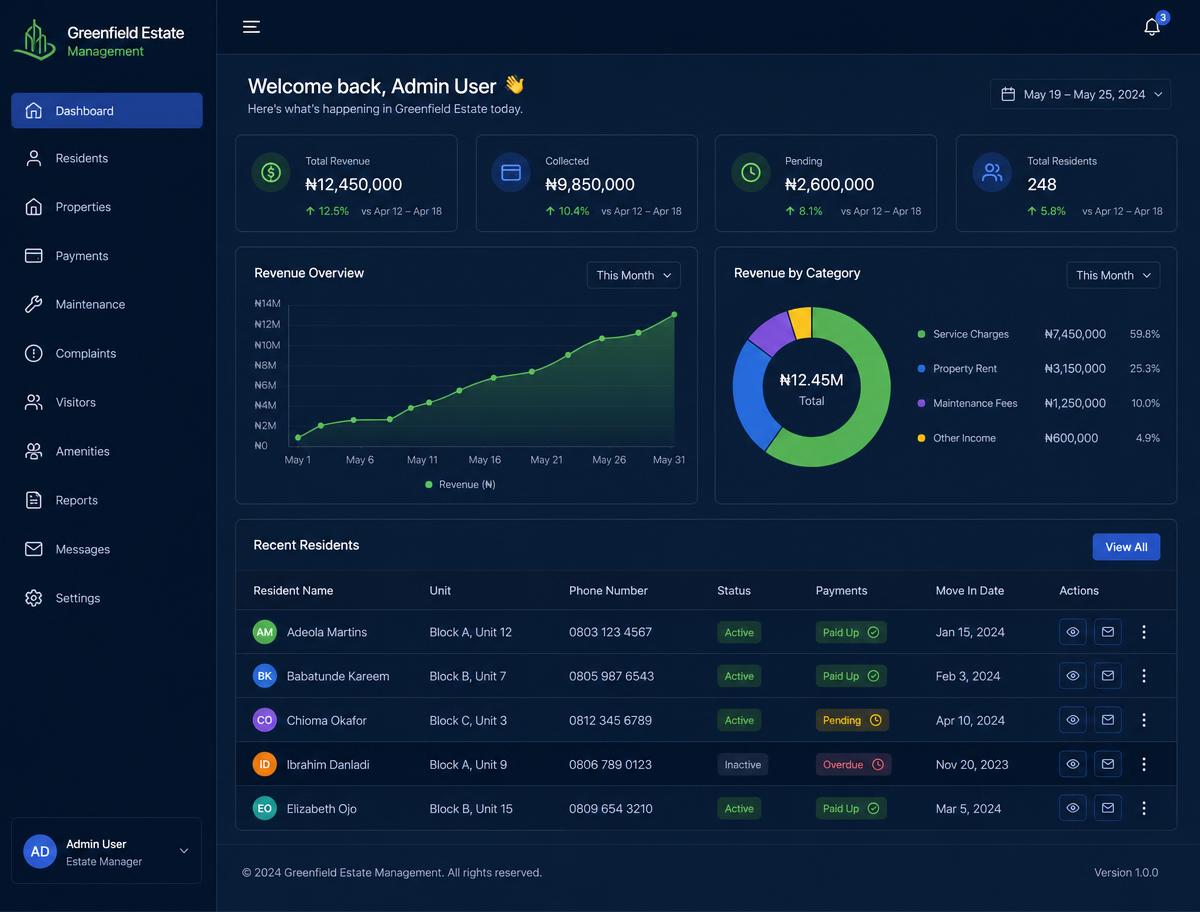Viewport: 1200px width, 912px height.
Task: Open more options for Chioma Okafor
Action: [1144, 720]
